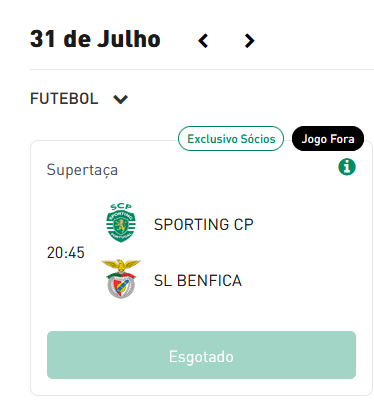Click the SCP letters above Sporting crest

[x=121, y=207]
